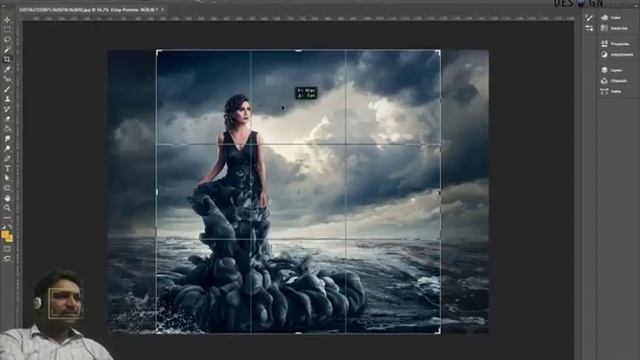Select the Rectangular Marquee tool
This screenshot has height=360, width=640.
7,30
